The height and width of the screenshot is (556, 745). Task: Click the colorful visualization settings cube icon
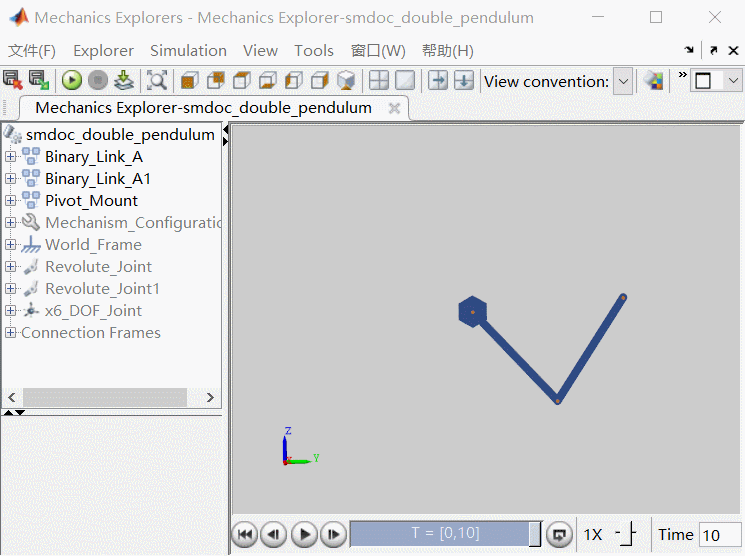(655, 81)
